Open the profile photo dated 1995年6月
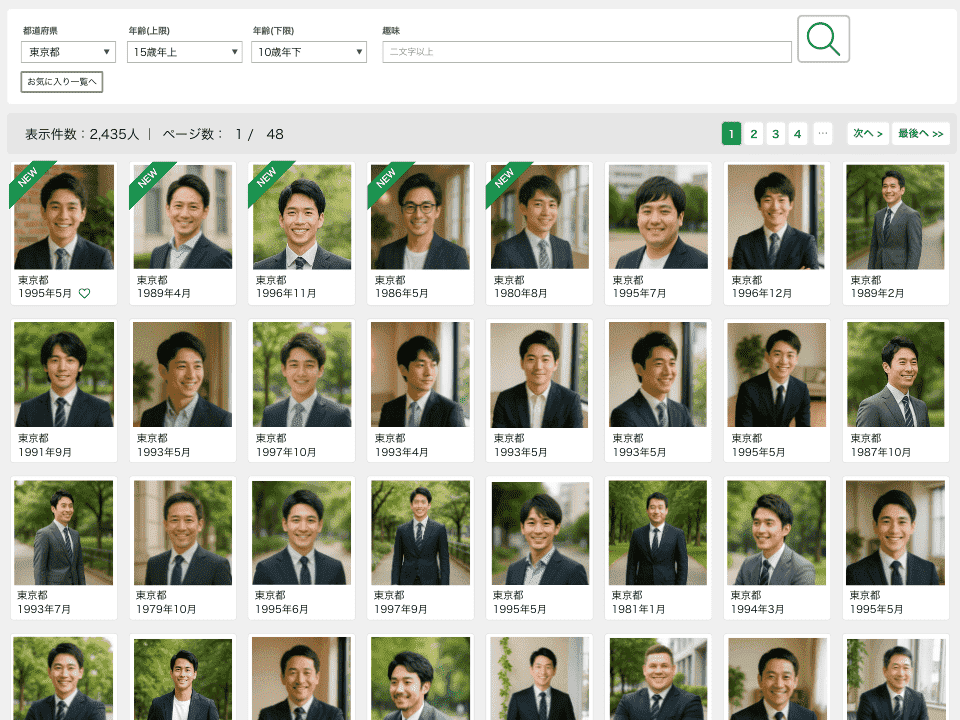 coord(302,532)
